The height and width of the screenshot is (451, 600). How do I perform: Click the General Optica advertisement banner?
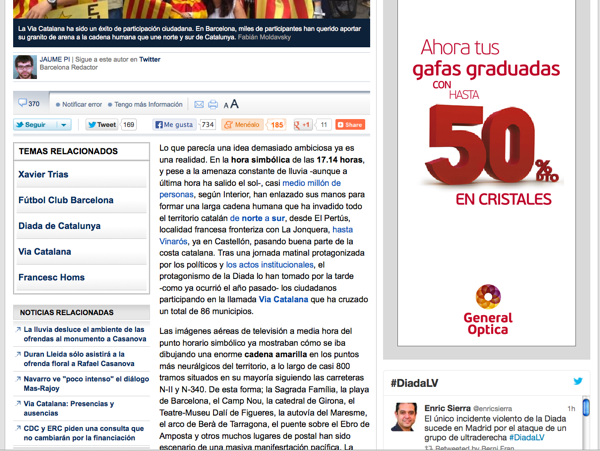[486, 172]
